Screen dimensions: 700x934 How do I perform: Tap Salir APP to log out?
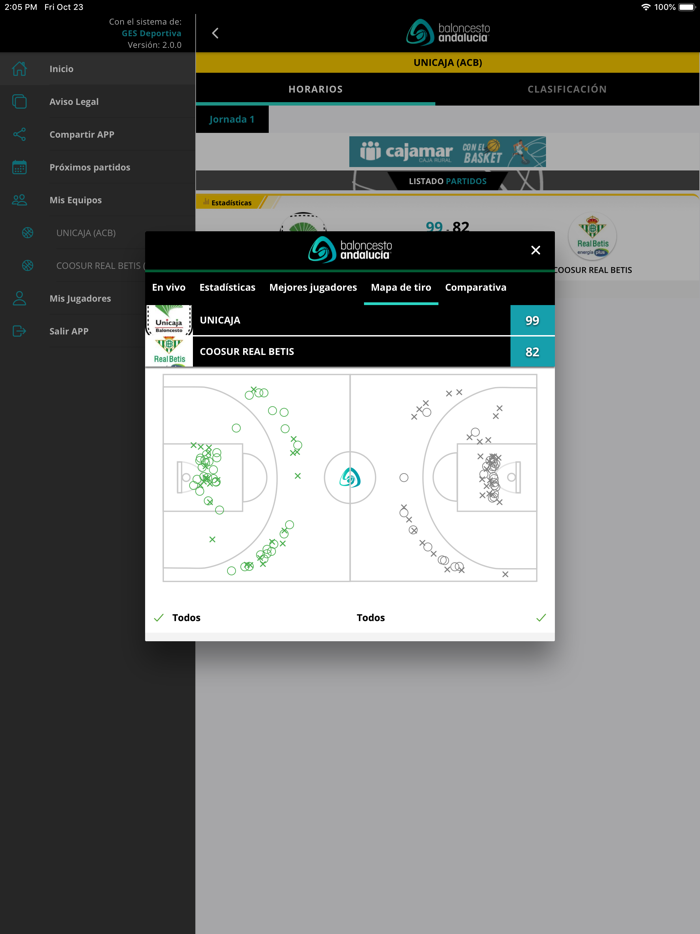point(73,331)
